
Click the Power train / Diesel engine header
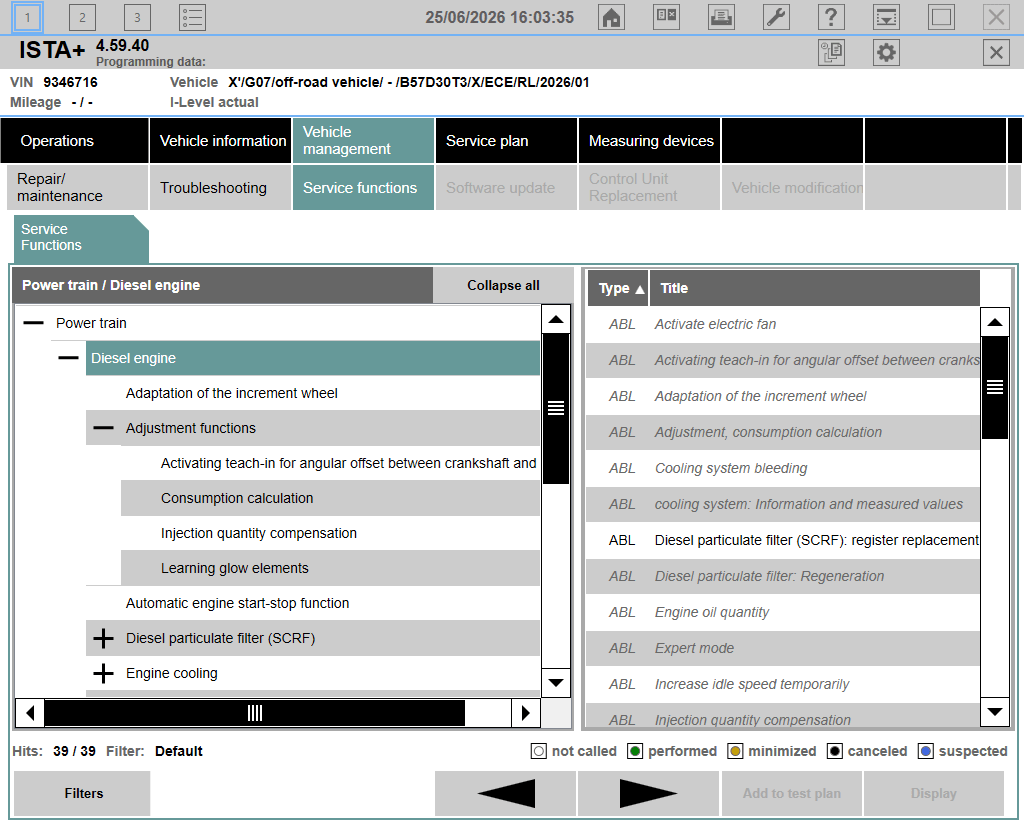coord(222,285)
